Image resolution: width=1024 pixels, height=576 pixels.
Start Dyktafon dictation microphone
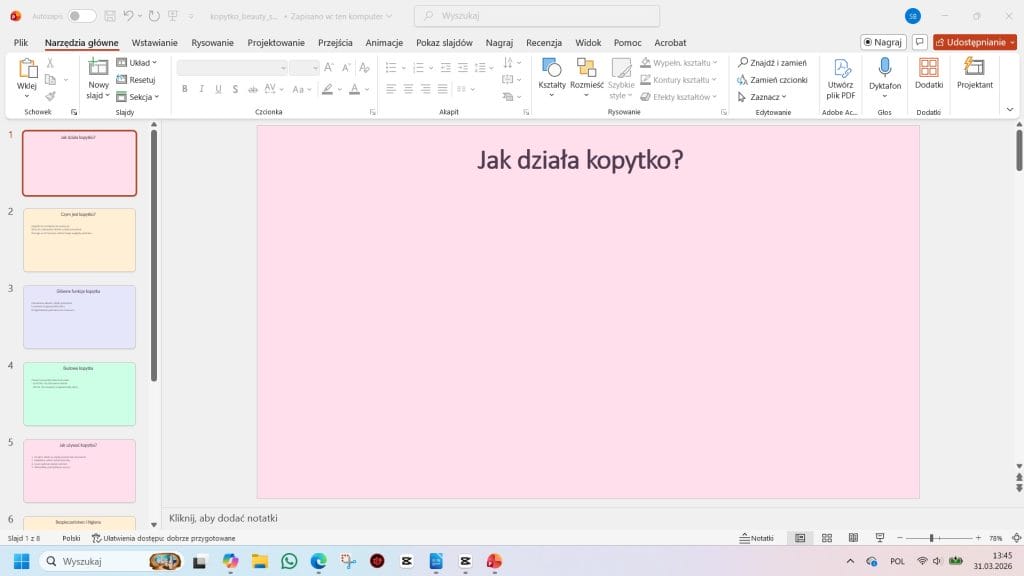click(x=884, y=68)
